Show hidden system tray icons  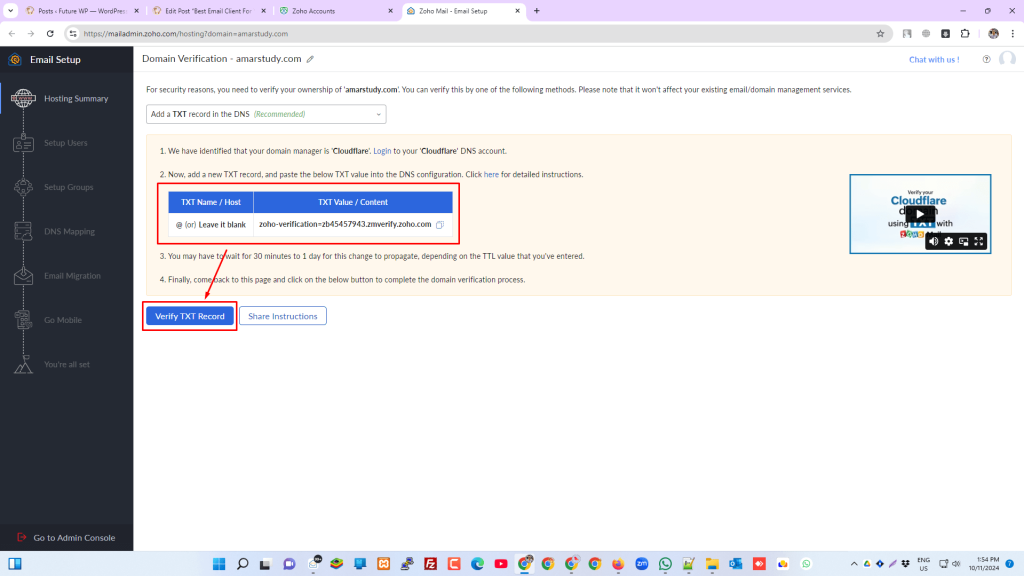tap(854, 564)
